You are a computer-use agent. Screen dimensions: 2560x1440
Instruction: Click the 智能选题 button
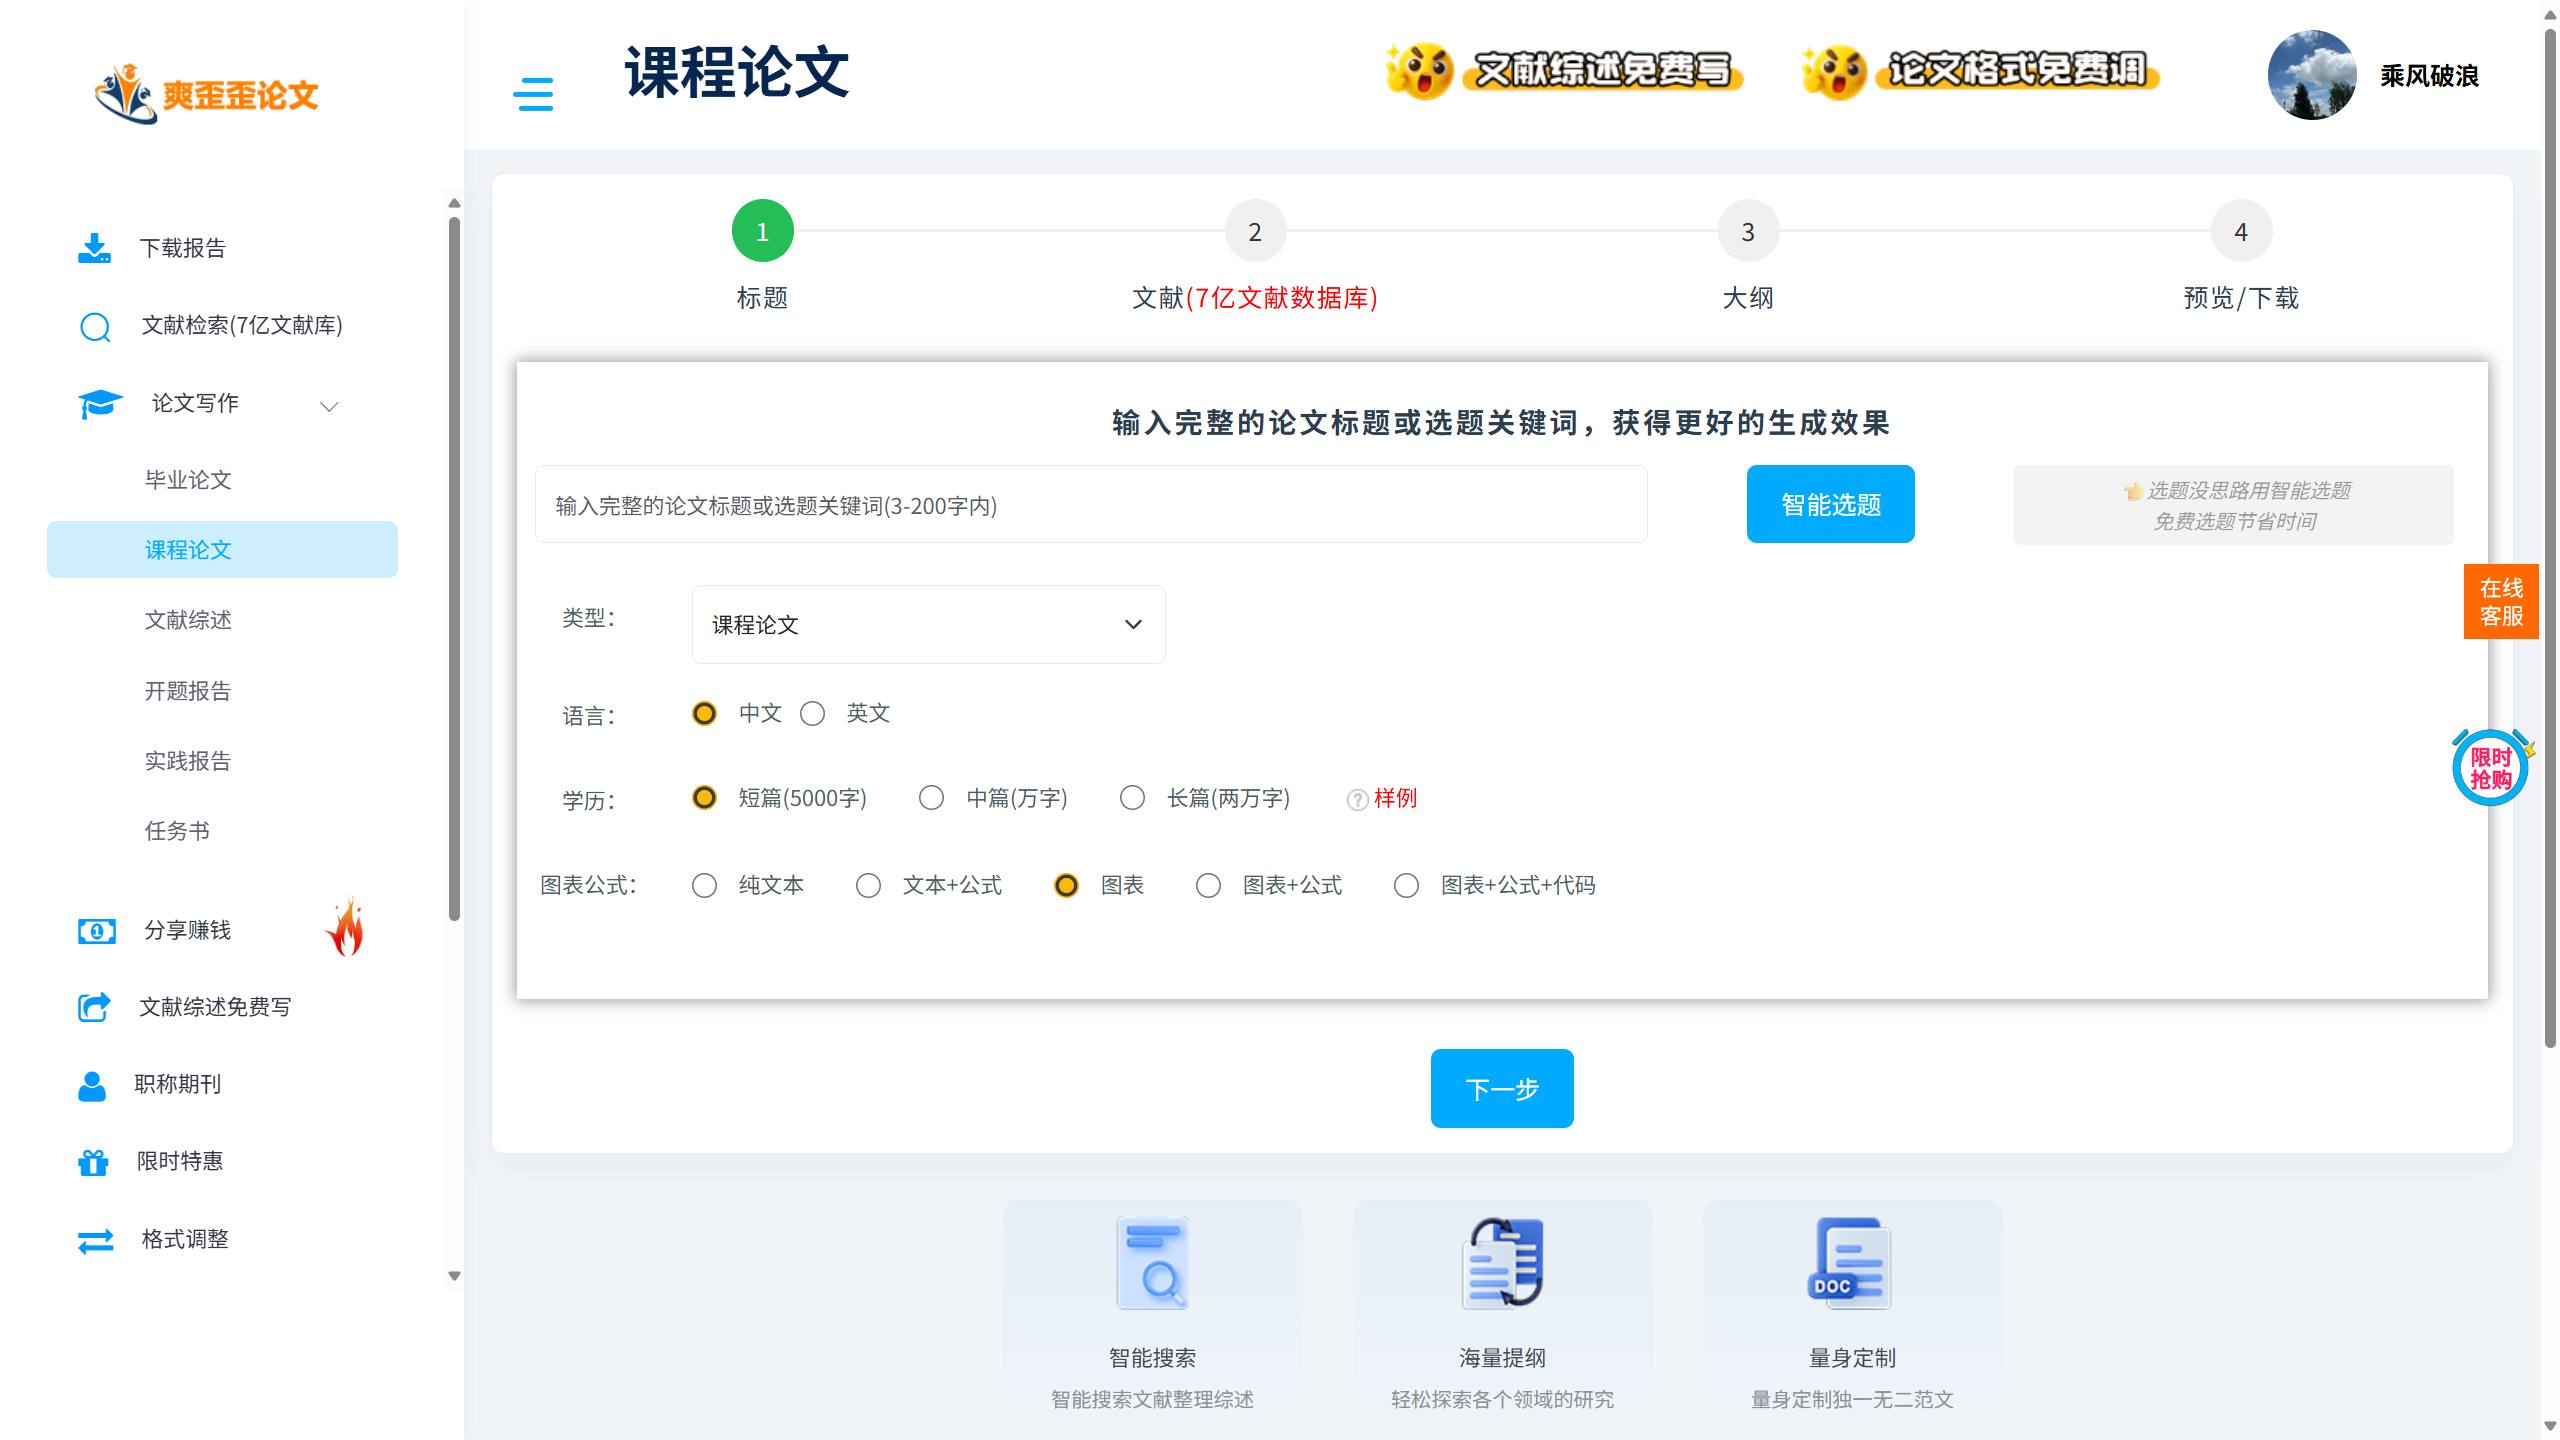pyautogui.click(x=1830, y=505)
